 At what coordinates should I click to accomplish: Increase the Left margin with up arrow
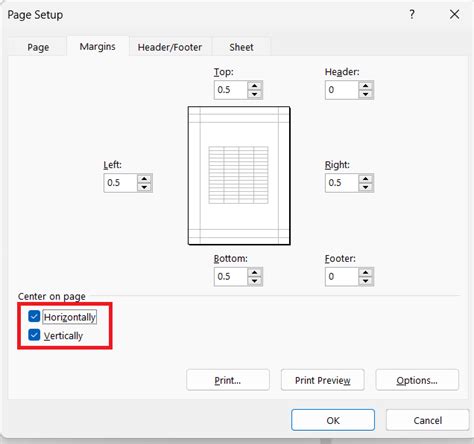tap(144, 179)
